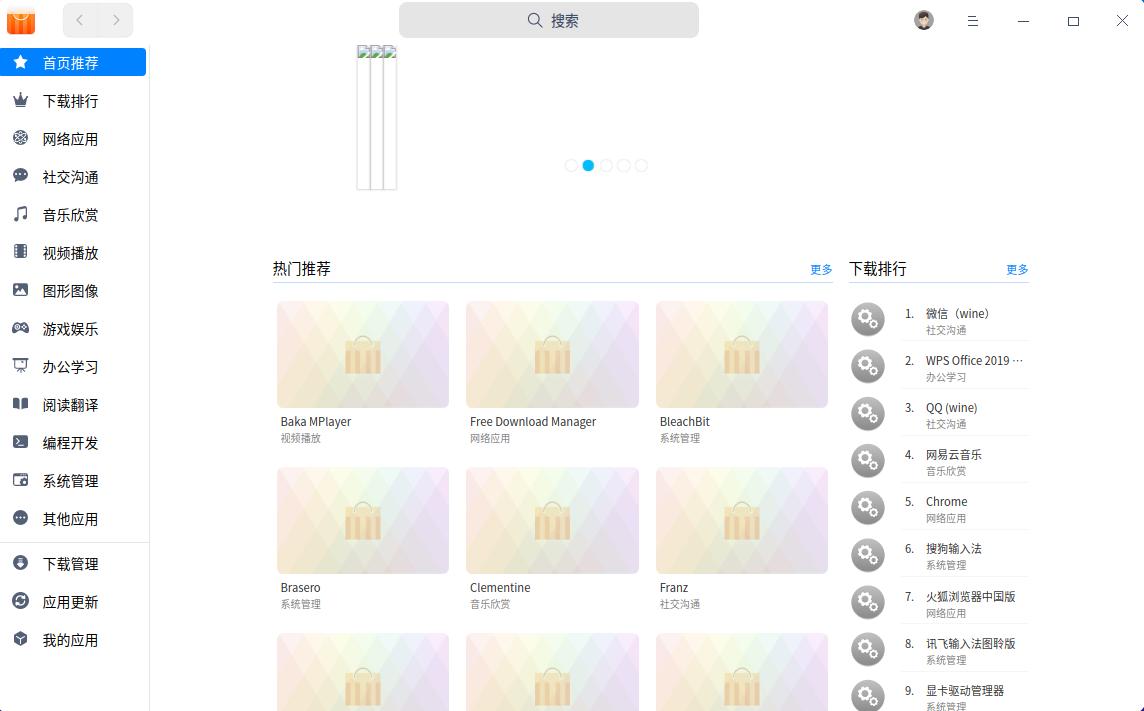Open the 网络应用 category
Image resolution: width=1144 pixels, height=711 pixels.
tap(73, 139)
